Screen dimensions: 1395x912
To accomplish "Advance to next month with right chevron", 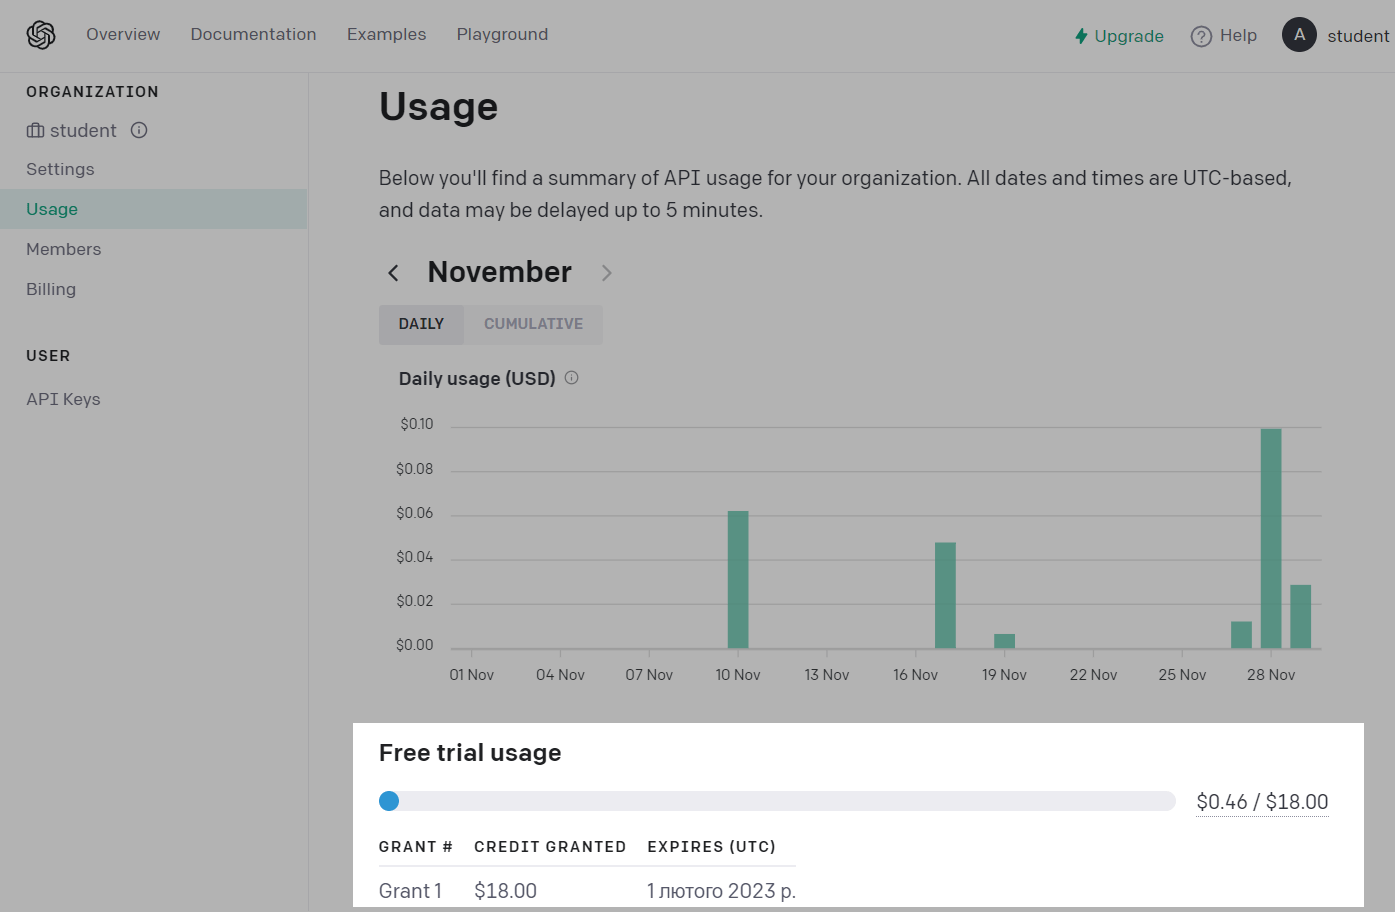I will (607, 272).
